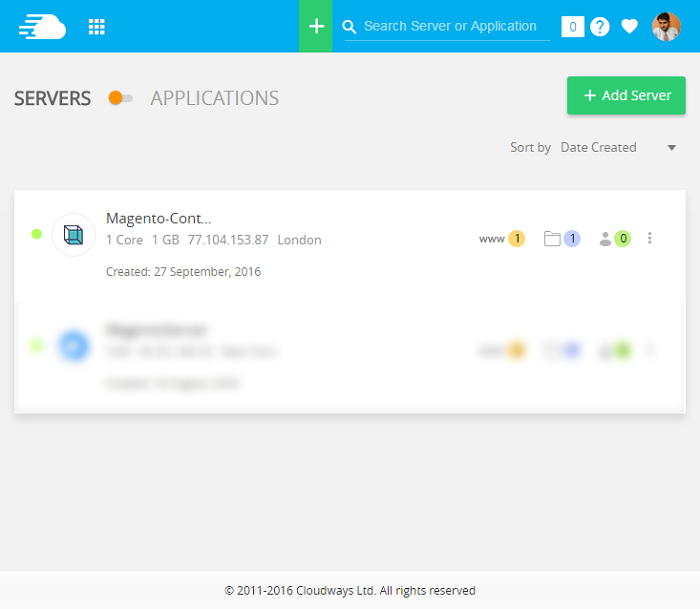Viewport: 700px width, 609px height.
Task: Click the London location text
Action: [x=300, y=240]
